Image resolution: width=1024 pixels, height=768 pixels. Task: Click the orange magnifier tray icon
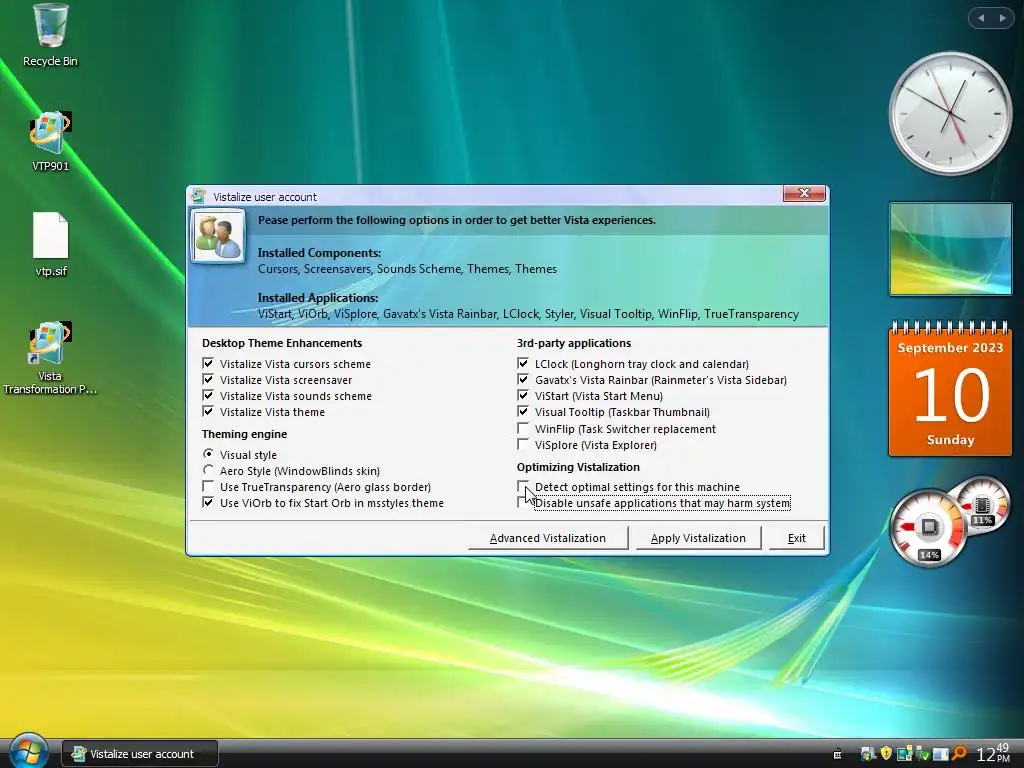[959, 753]
